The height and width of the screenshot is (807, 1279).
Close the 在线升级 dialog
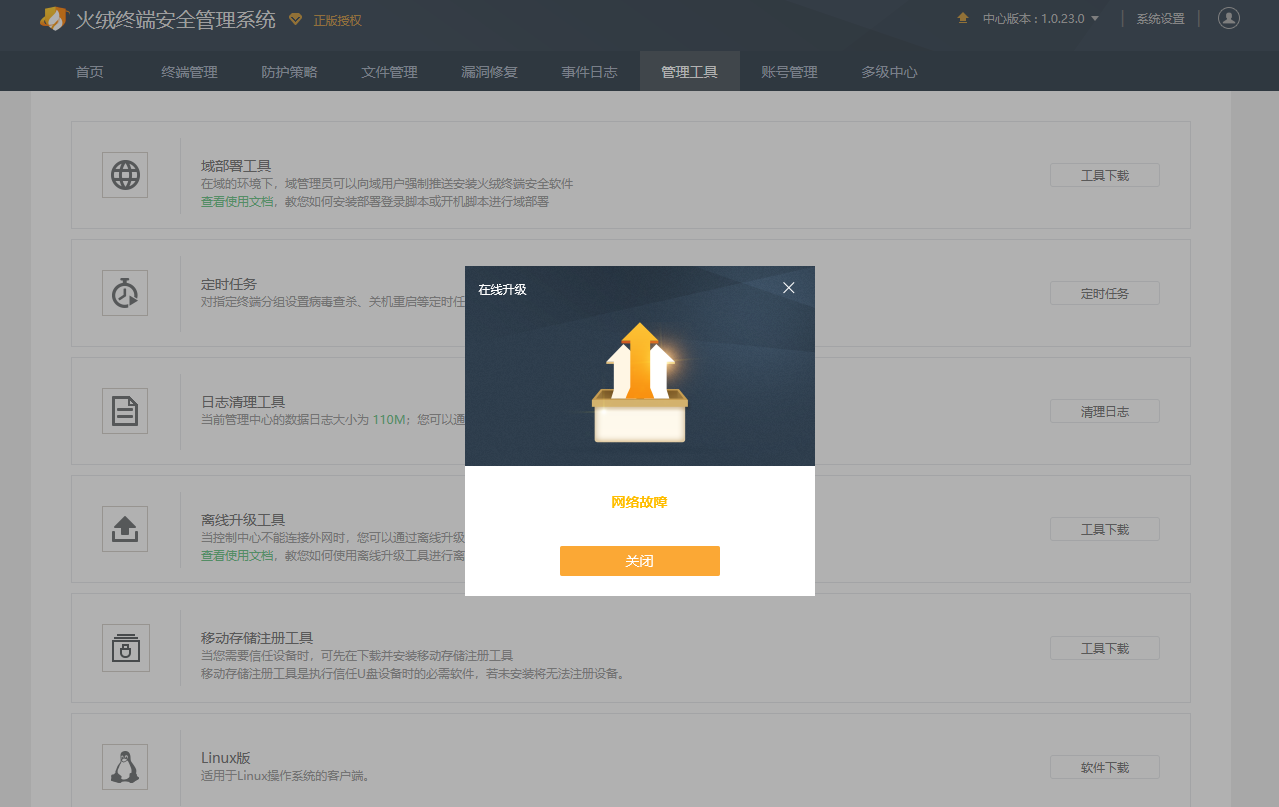tap(788, 287)
